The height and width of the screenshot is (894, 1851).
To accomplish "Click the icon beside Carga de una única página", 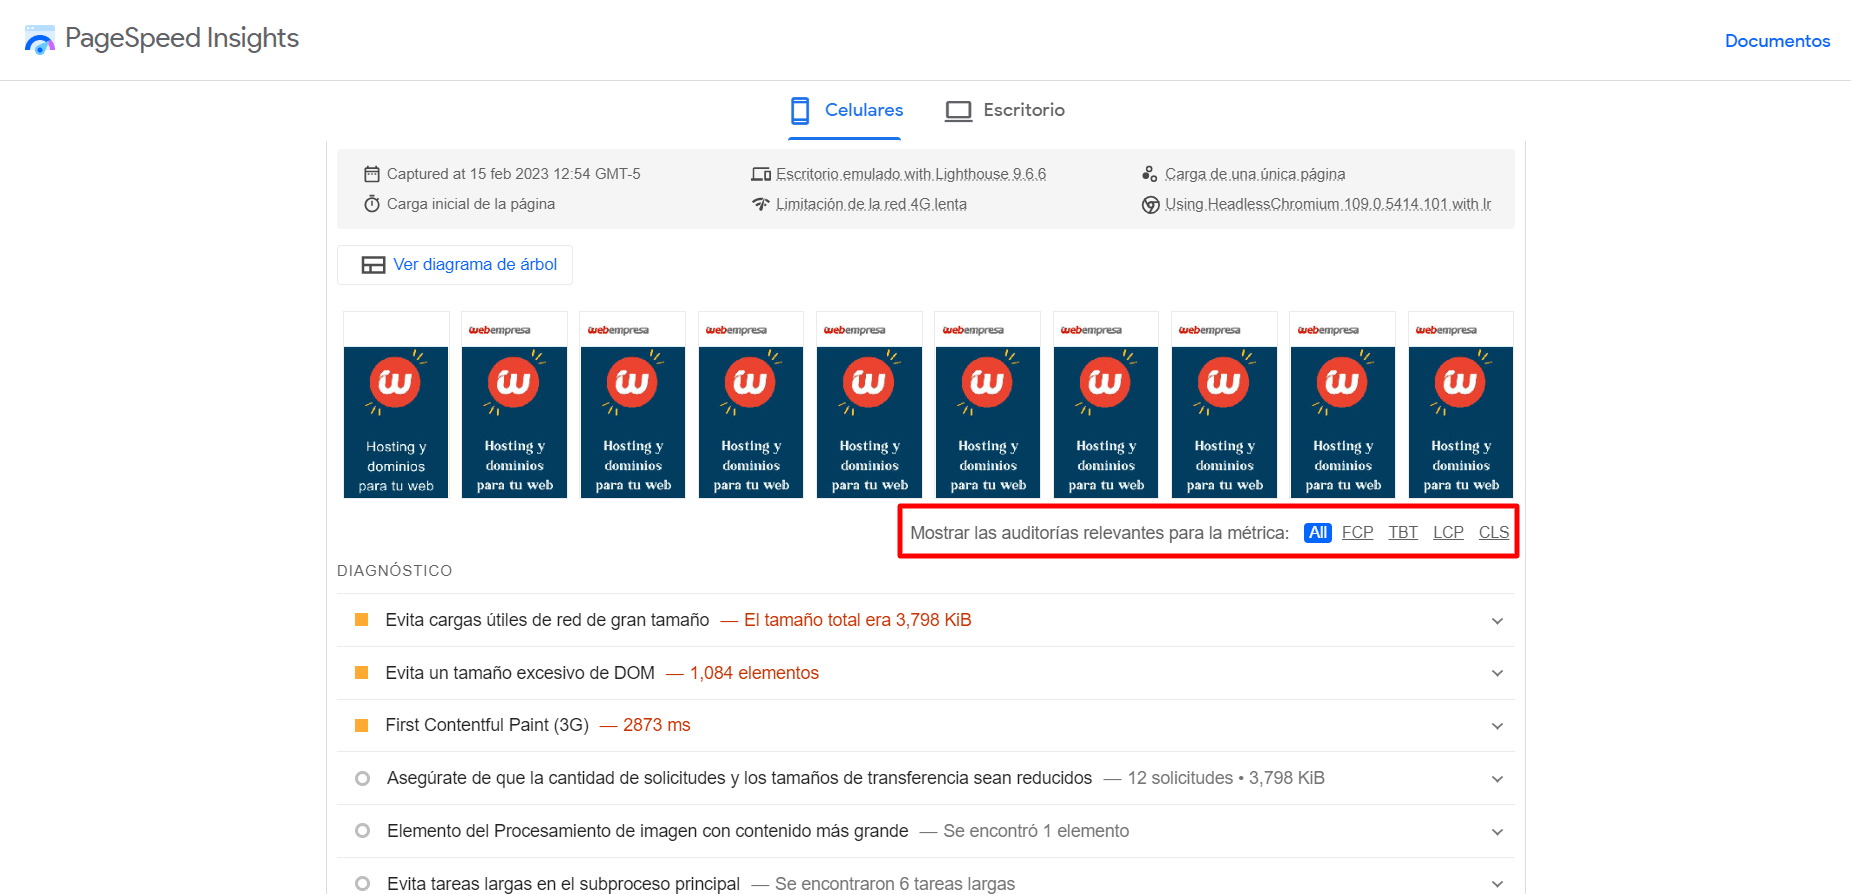I will pyautogui.click(x=1150, y=174).
